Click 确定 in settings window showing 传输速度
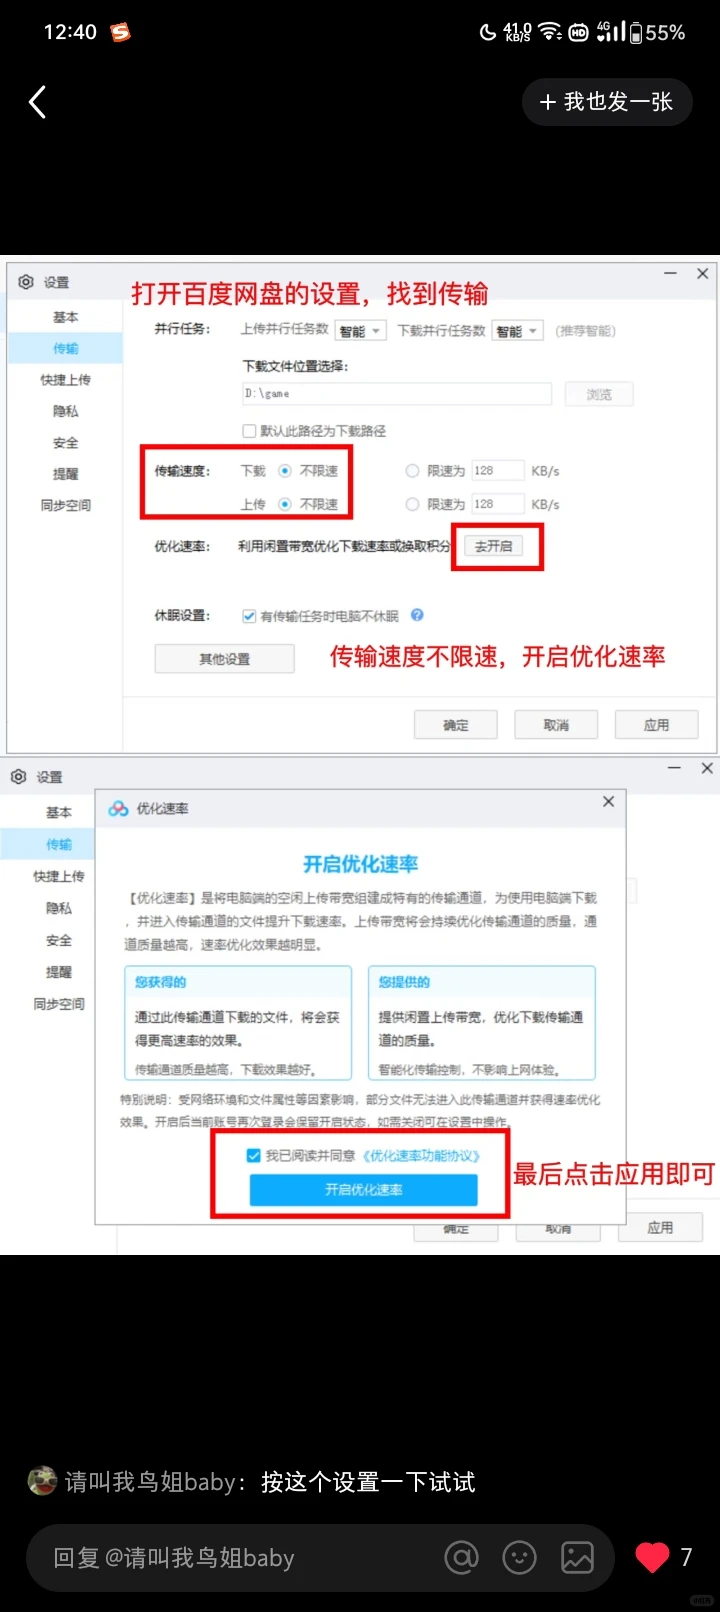Screen dimensions: 720x1612 [x=456, y=725]
